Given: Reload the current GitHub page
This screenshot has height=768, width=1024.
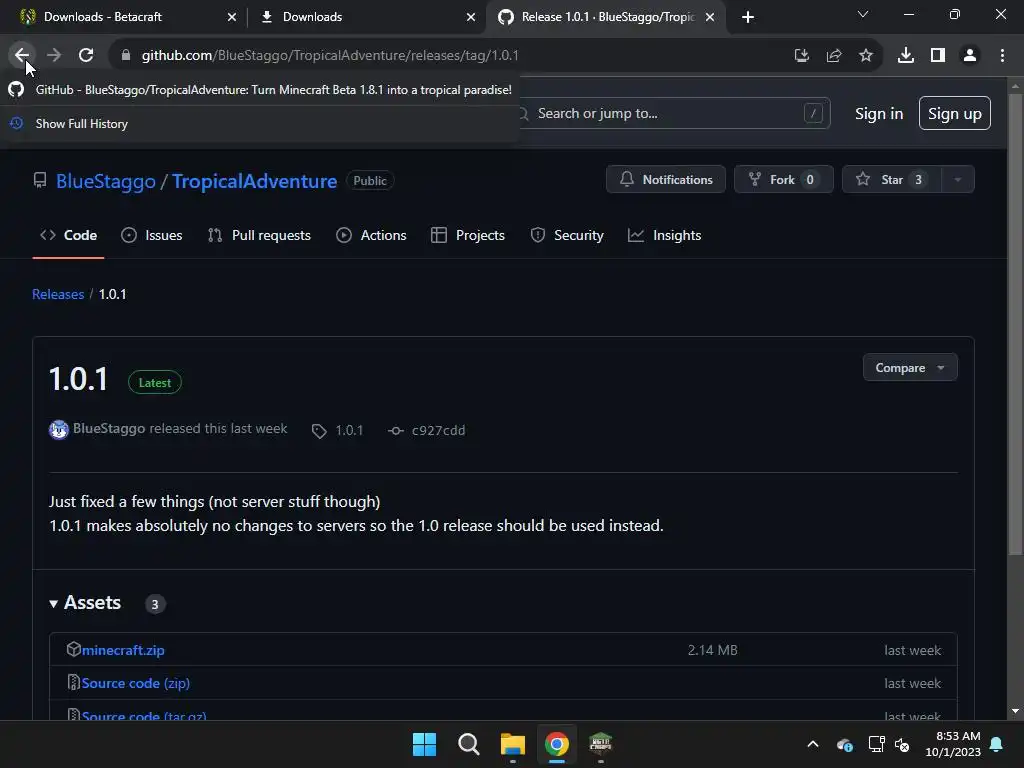Looking at the screenshot, I should tap(86, 56).
